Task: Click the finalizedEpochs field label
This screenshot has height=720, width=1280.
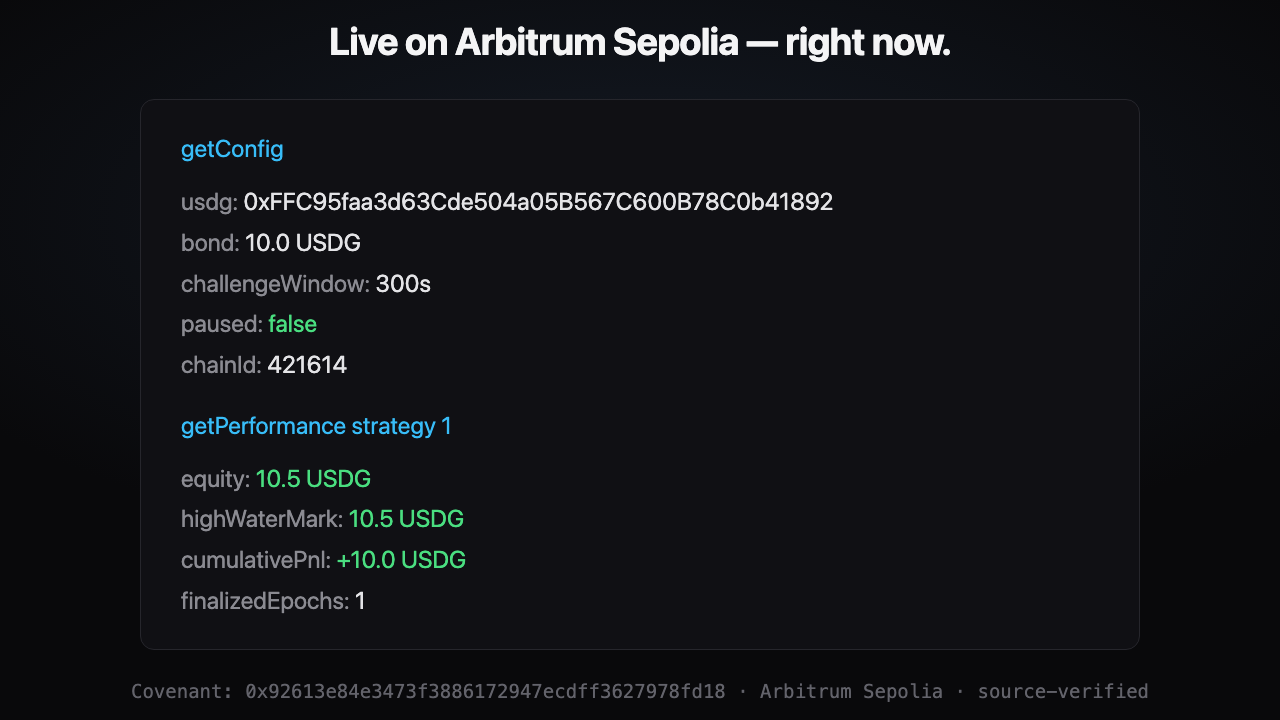Action: click(265, 601)
